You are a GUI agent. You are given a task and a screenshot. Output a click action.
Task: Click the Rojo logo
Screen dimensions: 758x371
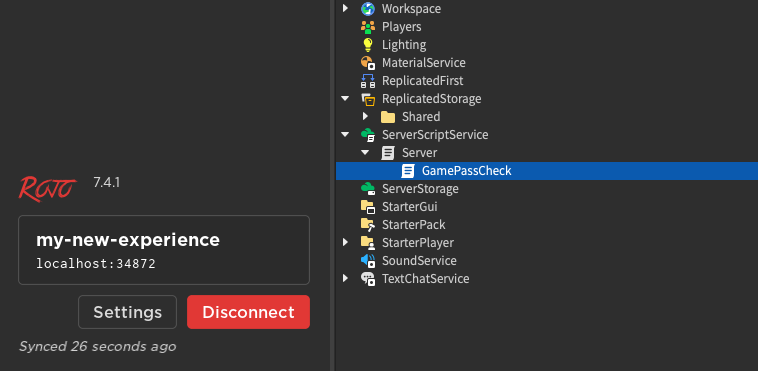point(47,188)
